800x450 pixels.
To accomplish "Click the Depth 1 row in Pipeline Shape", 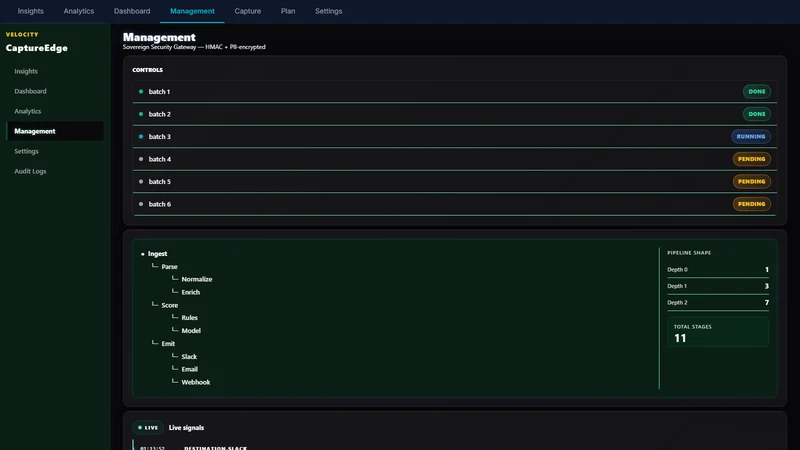I will 718,286.
